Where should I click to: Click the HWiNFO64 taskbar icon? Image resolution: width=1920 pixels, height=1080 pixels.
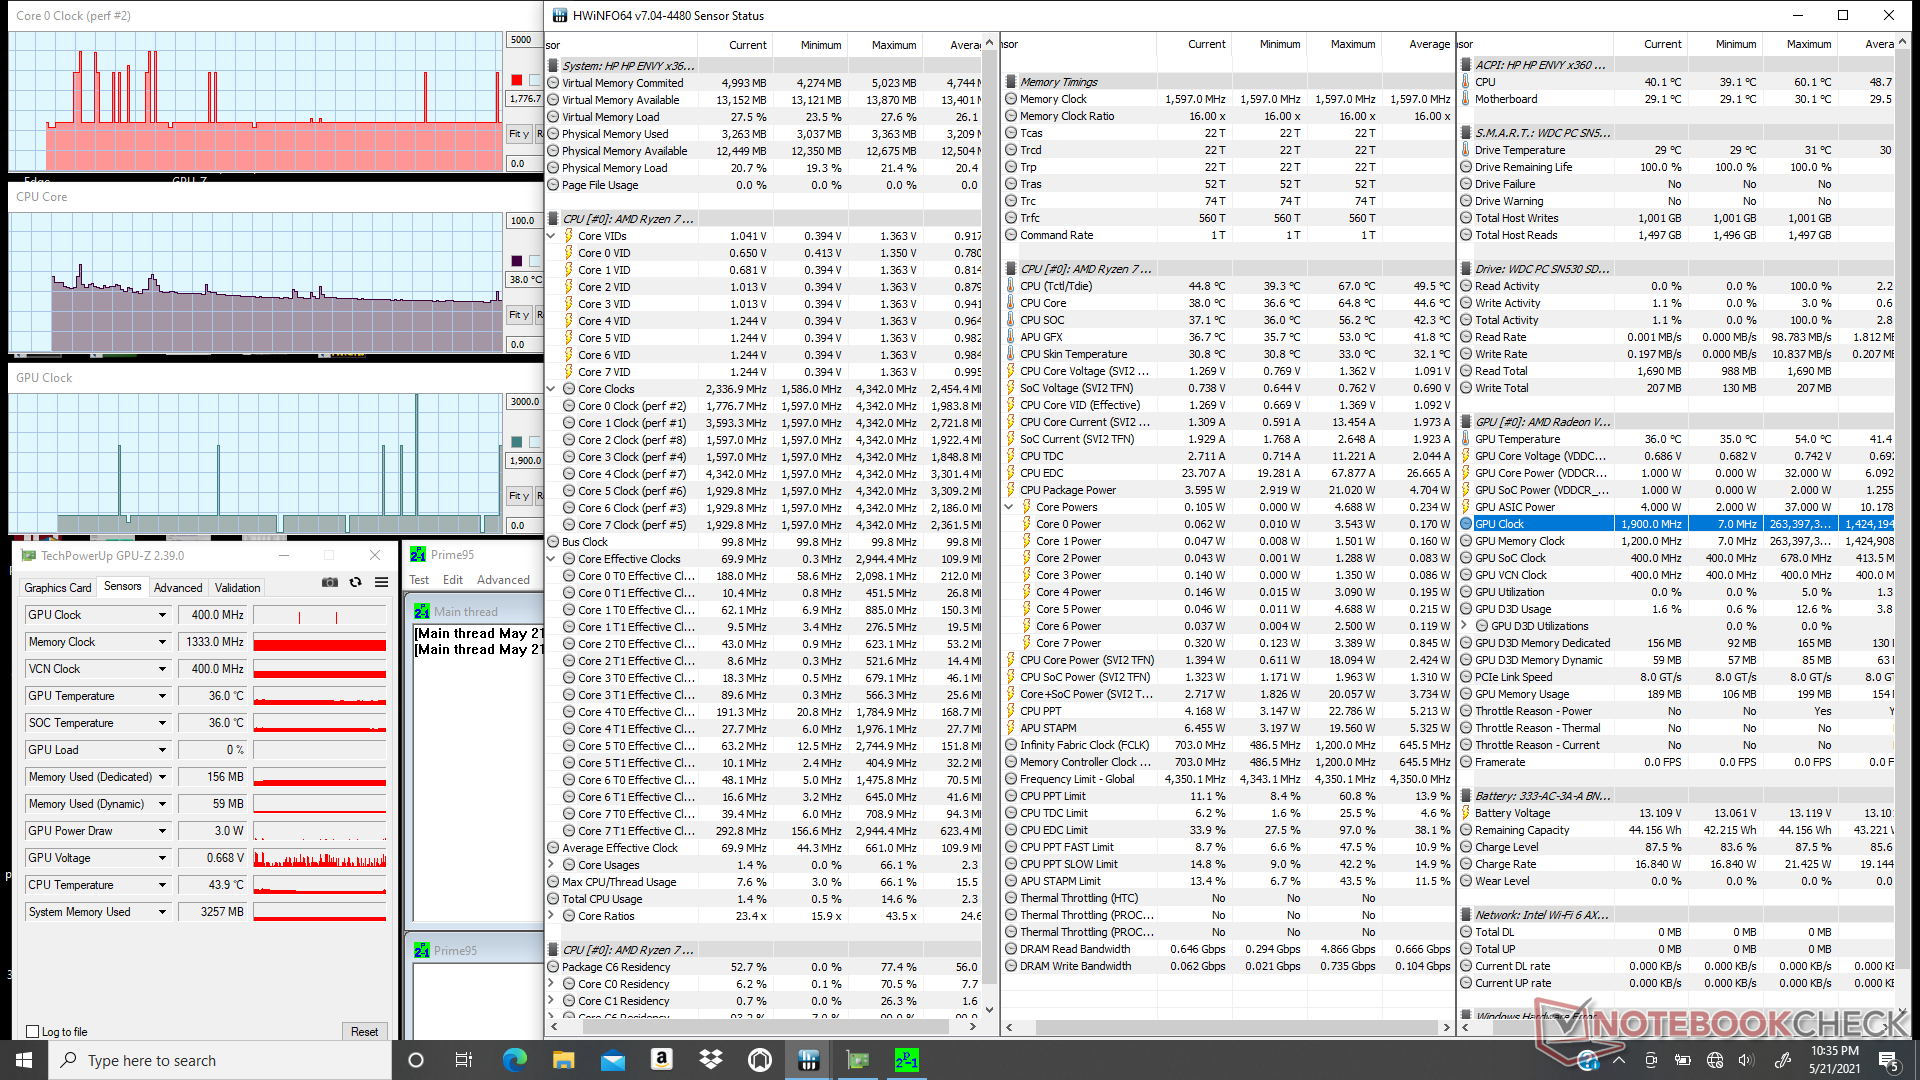[808, 1060]
